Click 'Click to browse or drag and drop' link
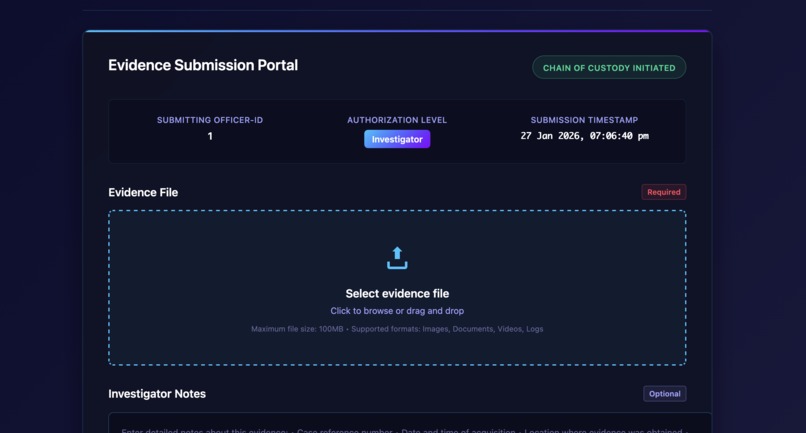806x433 pixels. tap(397, 311)
